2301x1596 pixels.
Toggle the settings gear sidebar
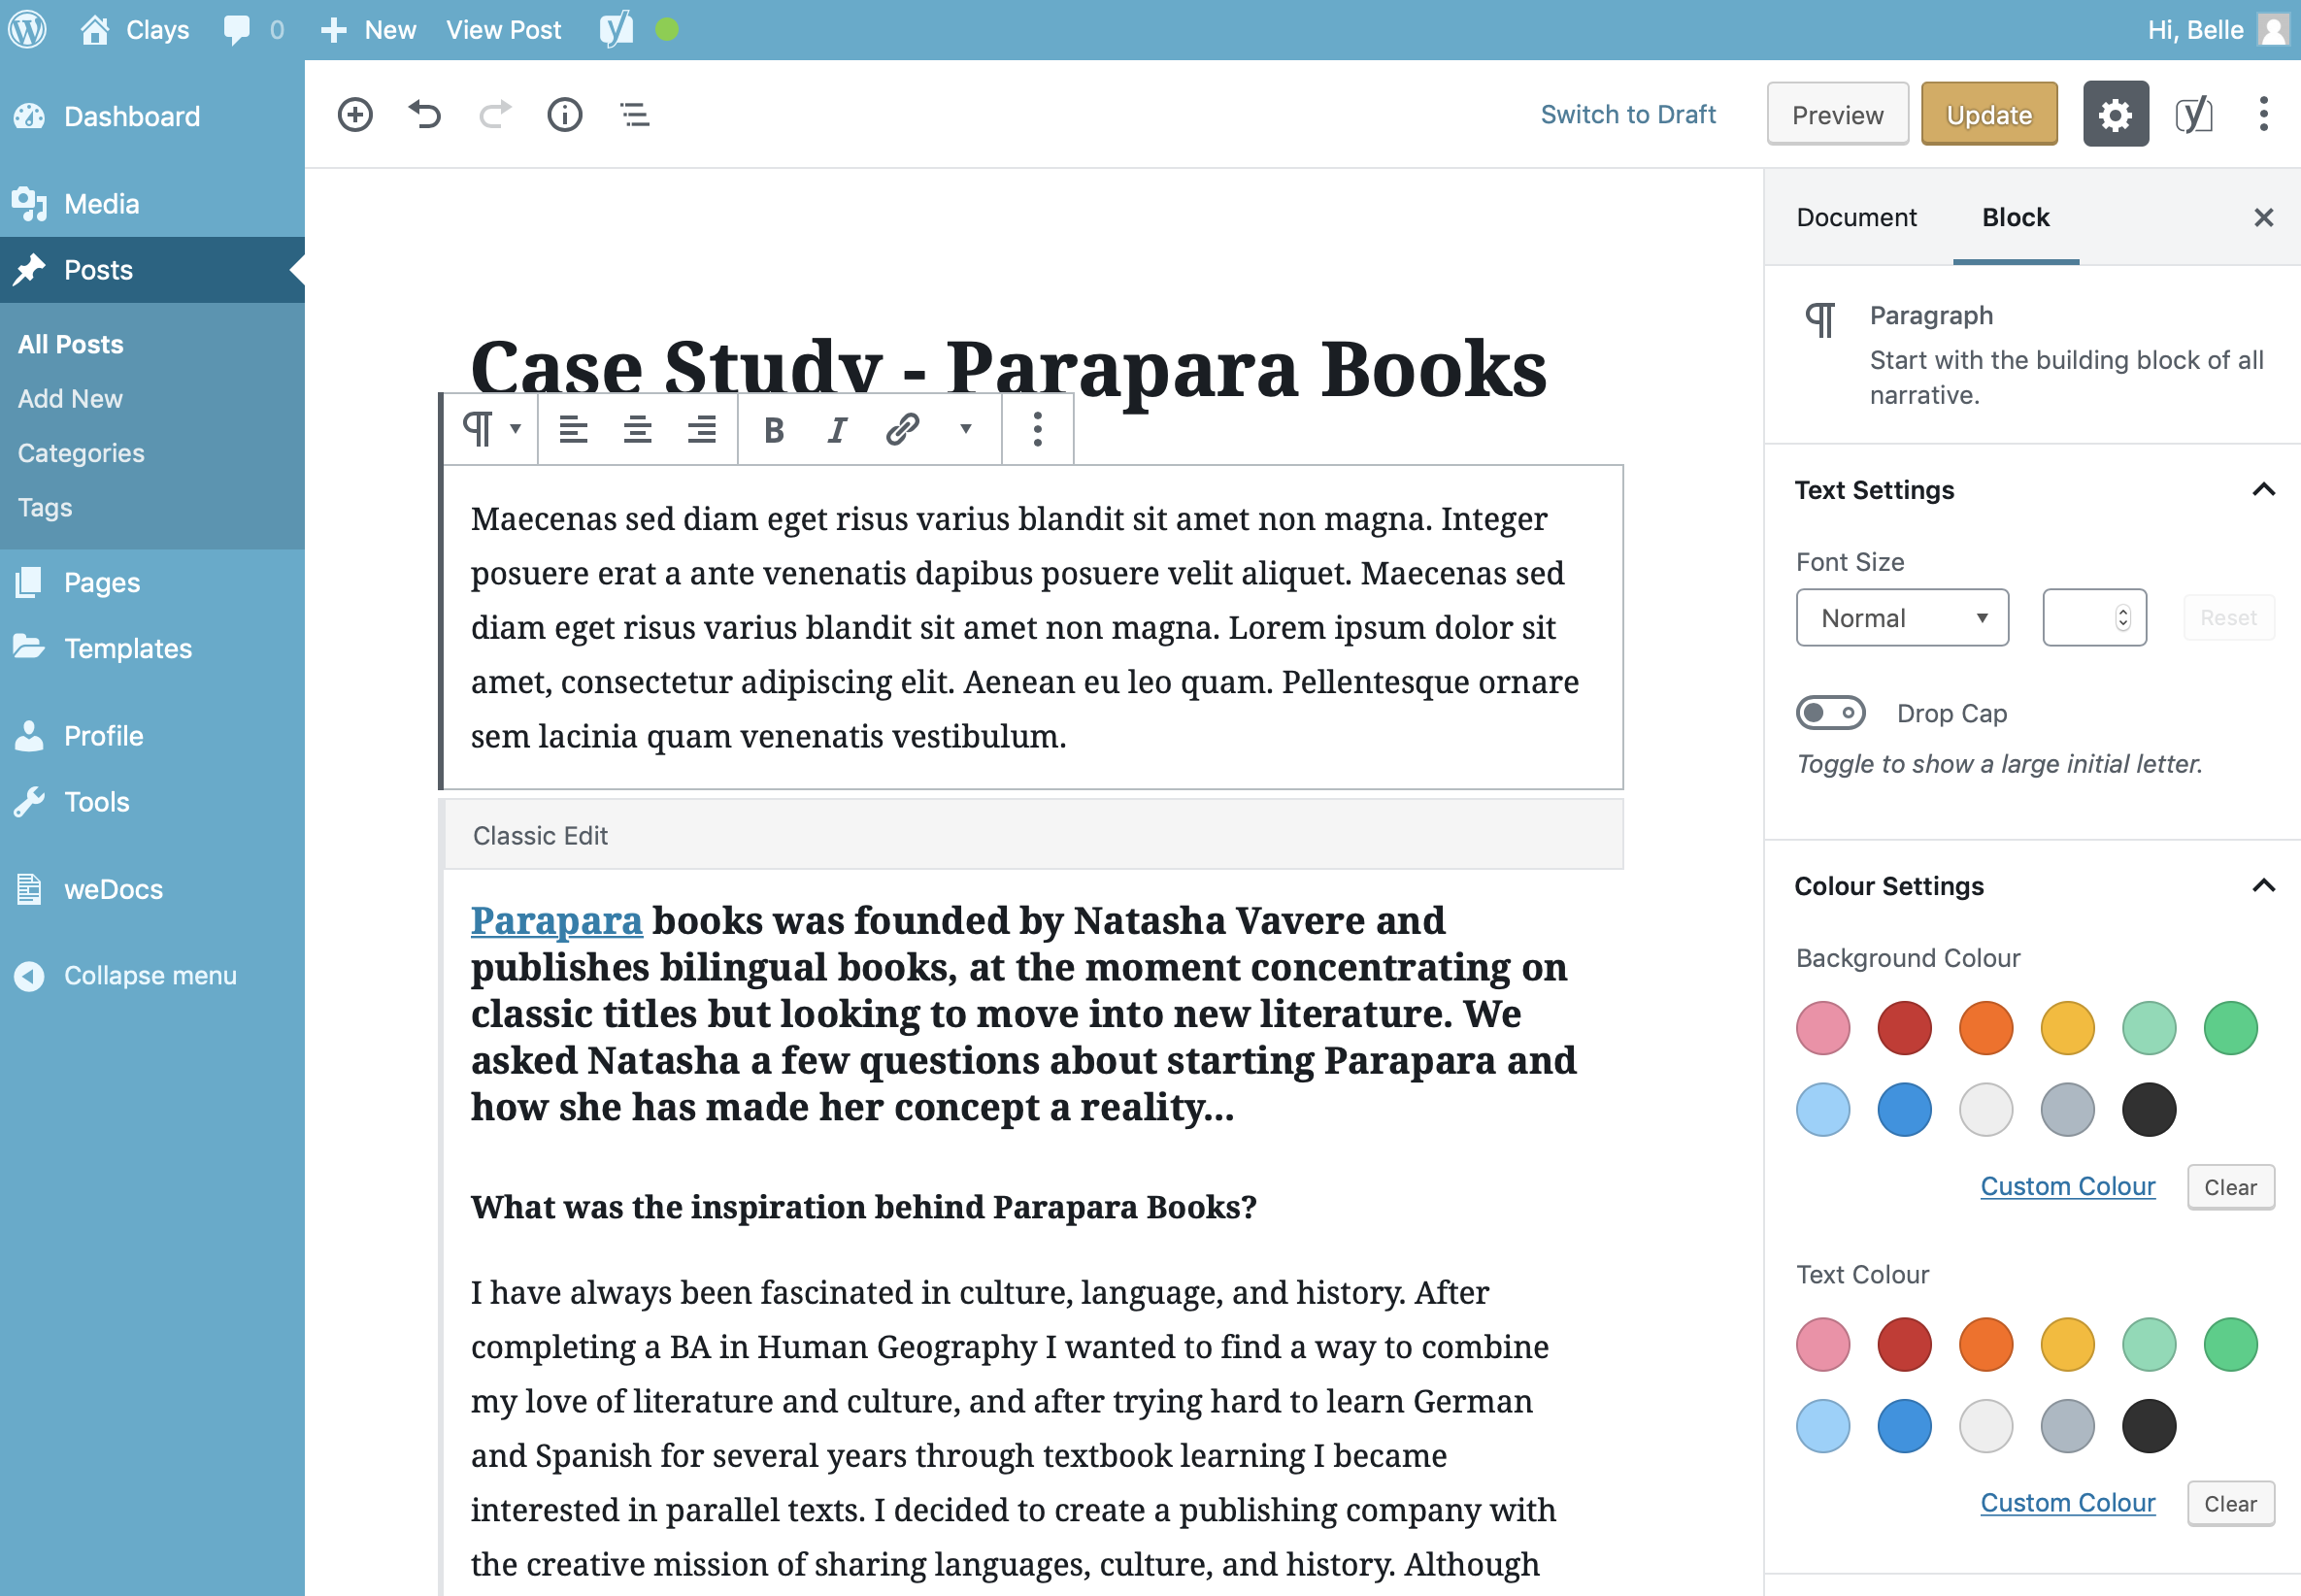2115,114
